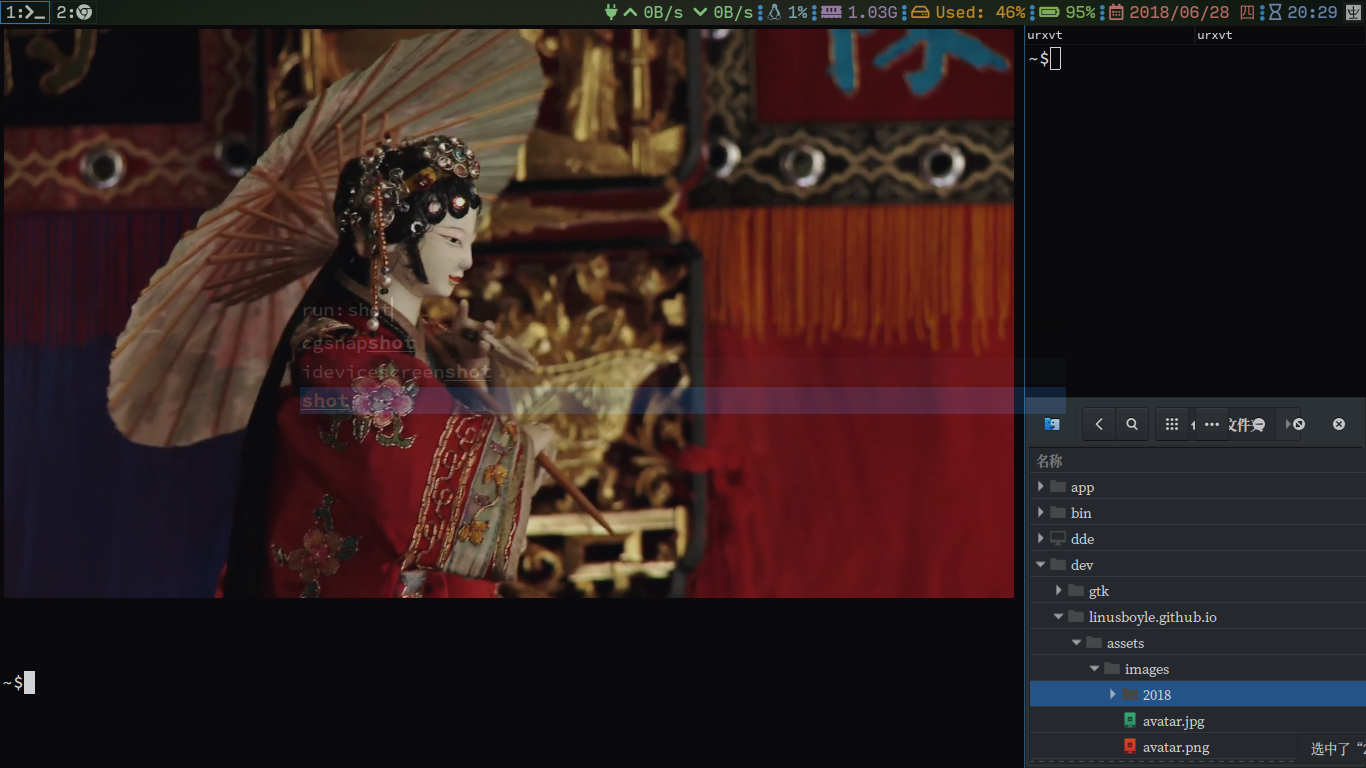Click the back arrow in the file manager
The image size is (1366, 768).
tap(1099, 424)
